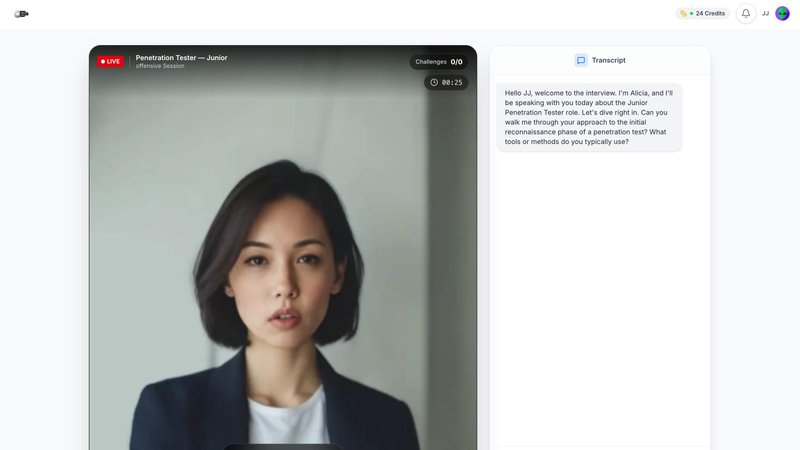This screenshot has height=450, width=800.
Task: Click the Challenges 0/0 counter
Action: pos(439,62)
